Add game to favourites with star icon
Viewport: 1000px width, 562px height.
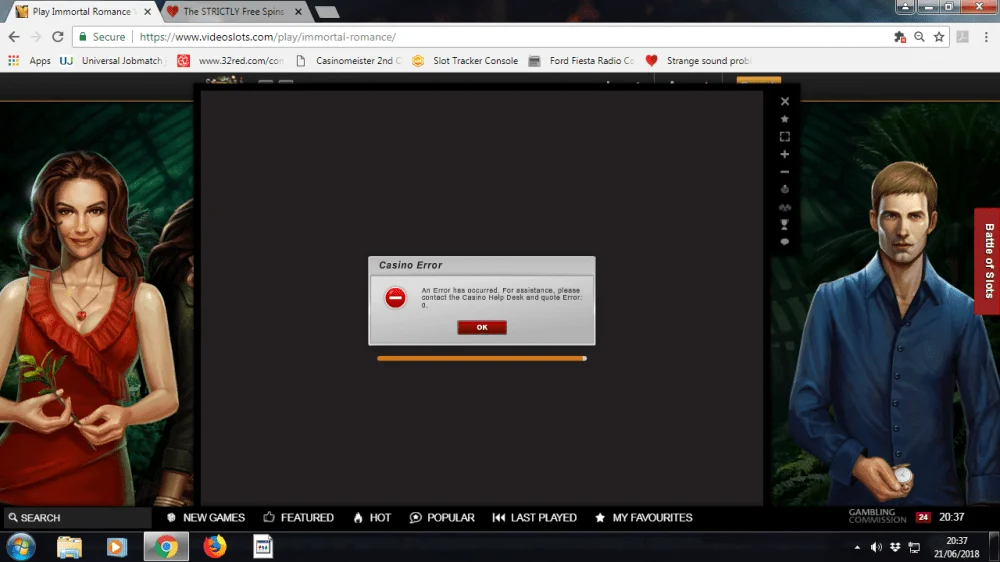784,119
